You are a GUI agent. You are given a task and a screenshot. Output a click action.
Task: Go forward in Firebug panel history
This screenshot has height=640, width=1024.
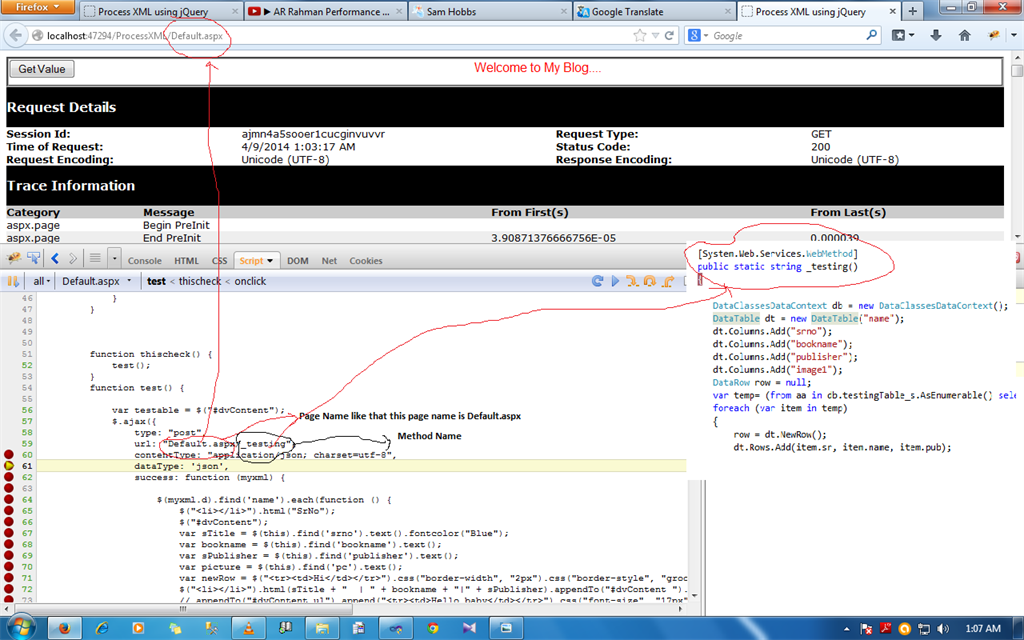[72, 259]
